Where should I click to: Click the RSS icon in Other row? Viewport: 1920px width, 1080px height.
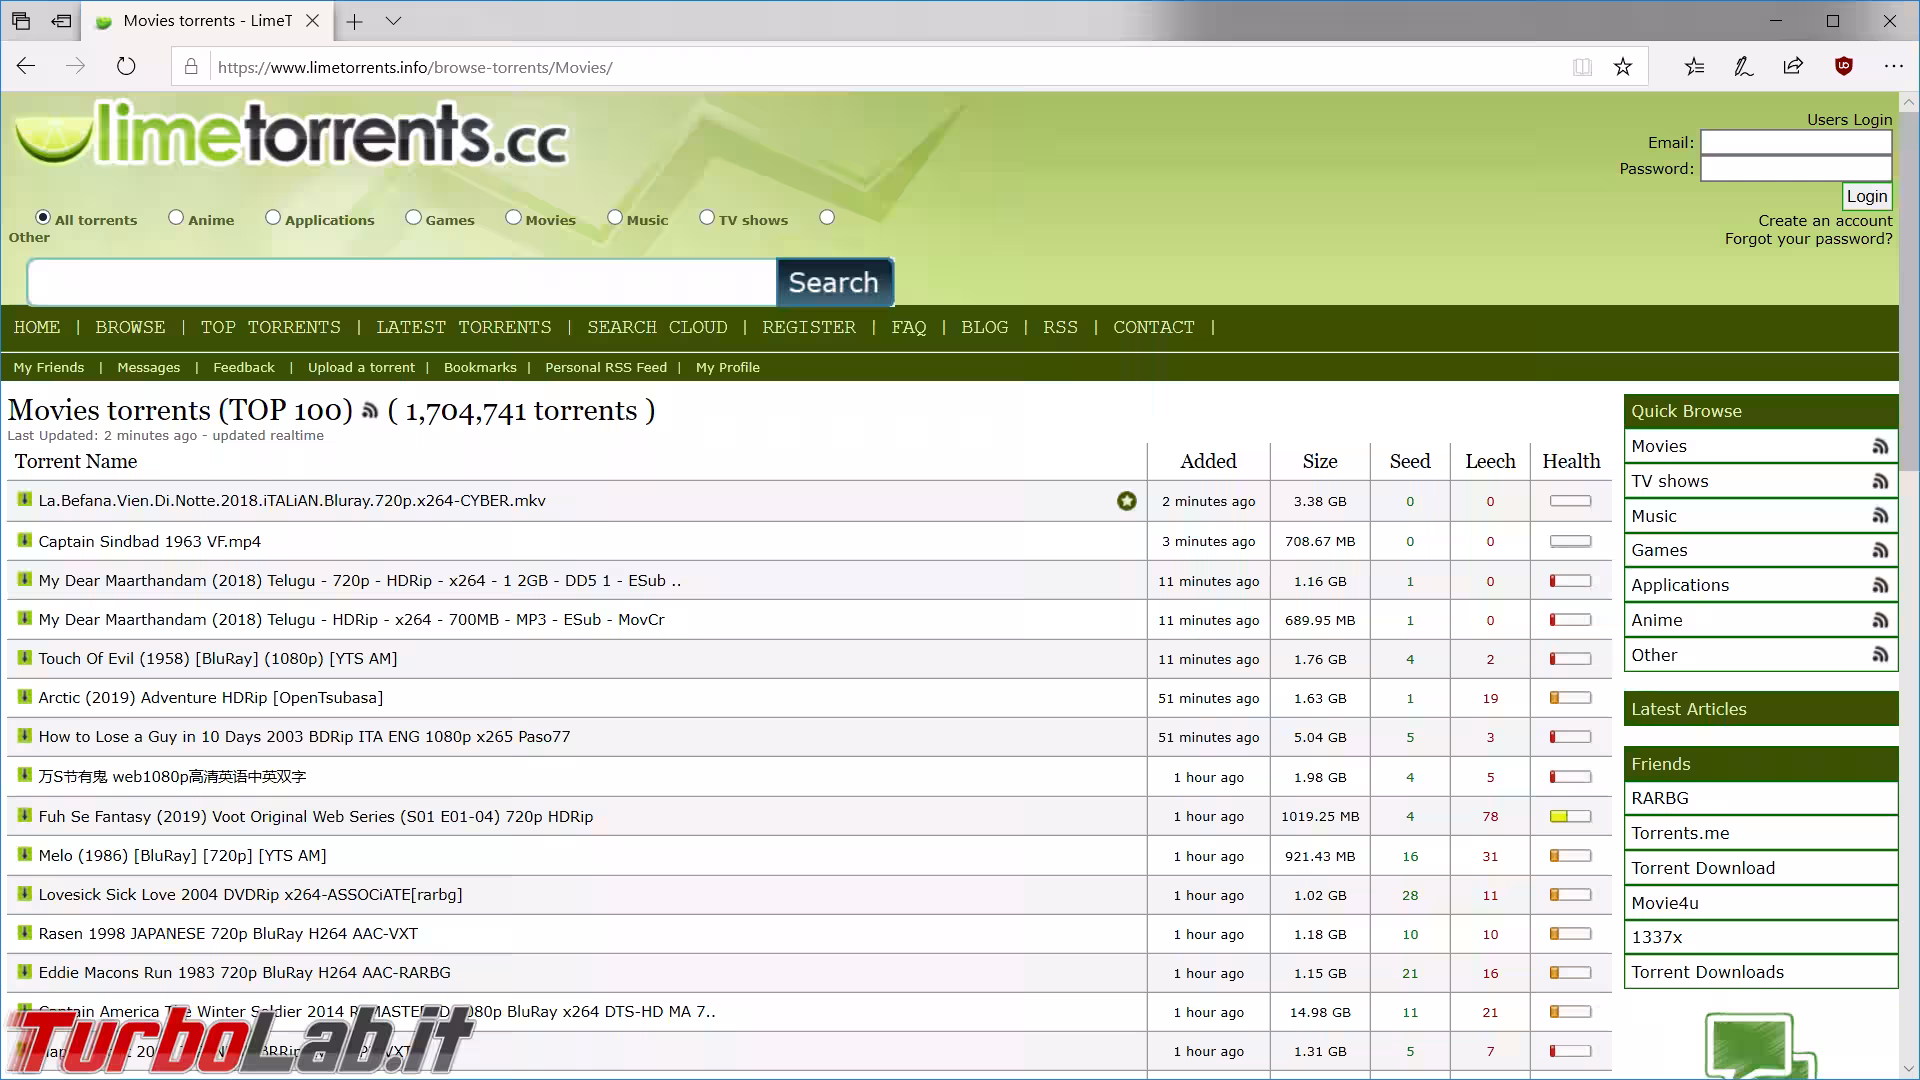1880,655
